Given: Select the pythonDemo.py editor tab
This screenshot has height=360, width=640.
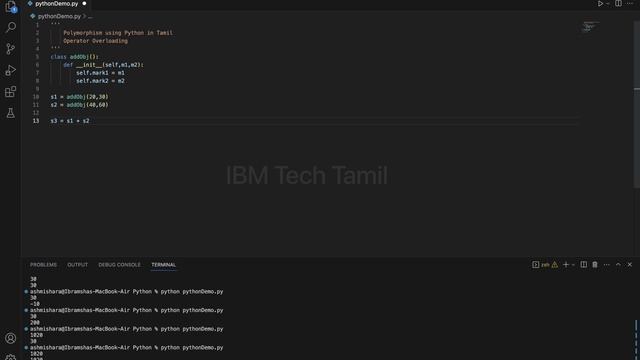Looking at the screenshot, I should pyautogui.click(x=56, y=4).
